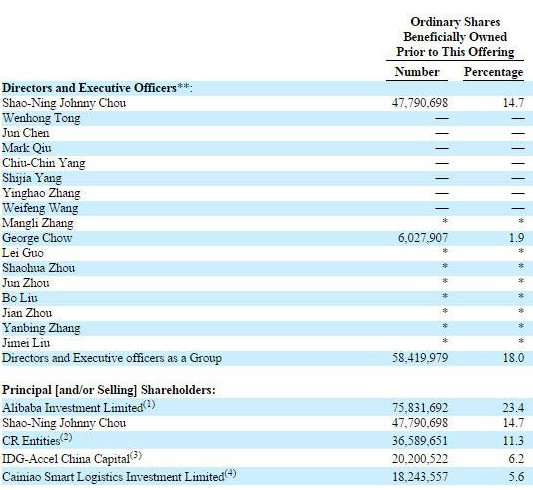This screenshot has width=533, height=490.
Task: Click Alibaba Investment Limited row label
Action: (79, 406)
